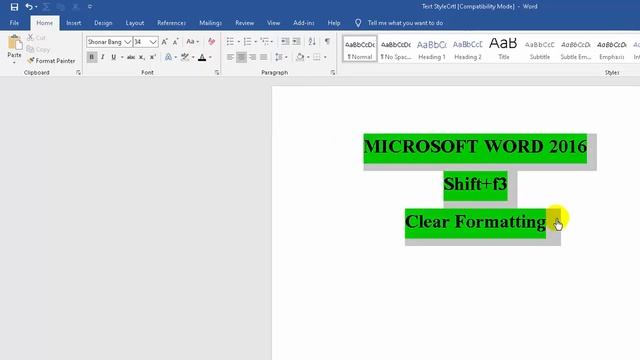
Task: Open the font size dropdown
Action: pyautogui.click(x=153, y=42)
